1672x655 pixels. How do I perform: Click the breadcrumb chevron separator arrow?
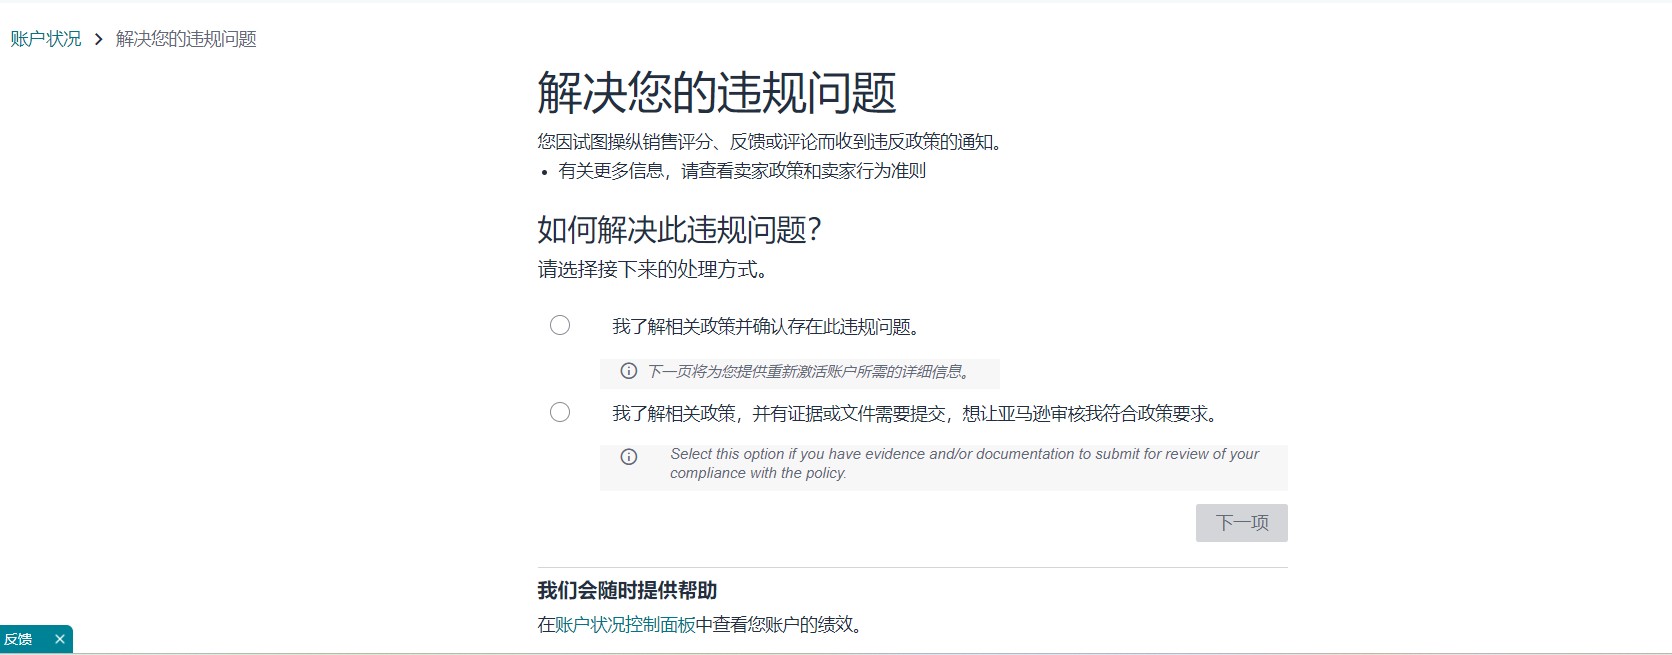pyautogui.click(x=98, y=39)
